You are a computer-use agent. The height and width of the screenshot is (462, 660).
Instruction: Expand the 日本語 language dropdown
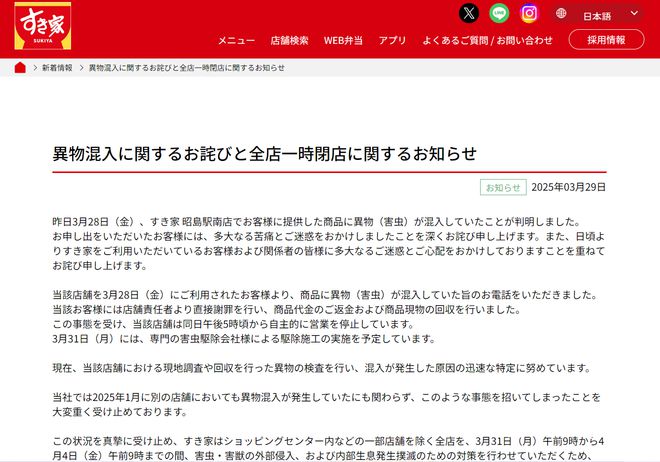598,14
